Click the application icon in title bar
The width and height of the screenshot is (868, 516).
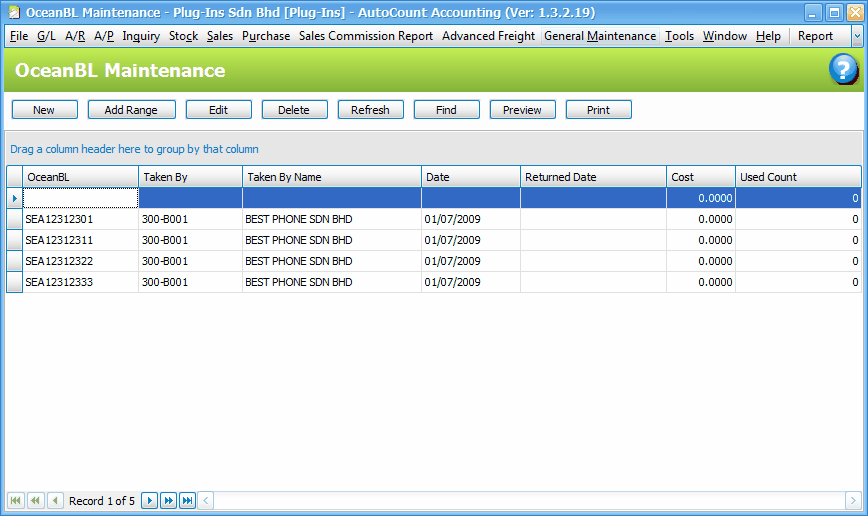[14, 12]
